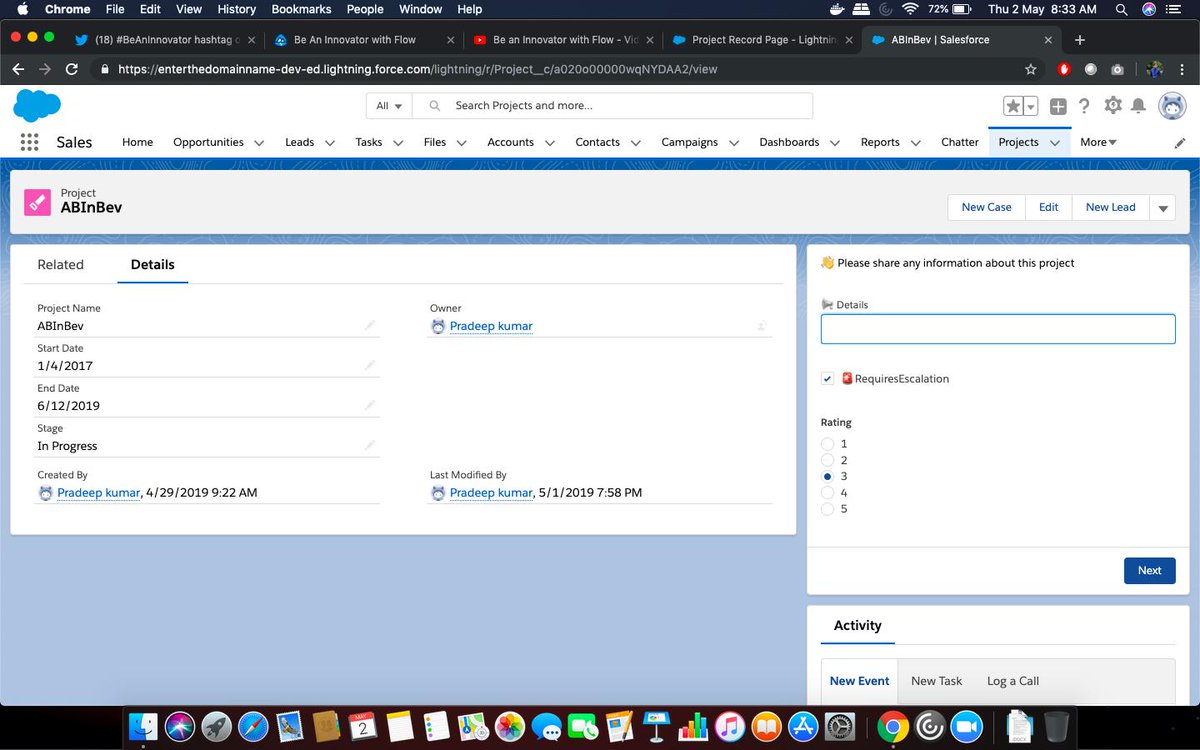The height and width of the screenshot is (750, 1200).
Task: Click the Chrome address bar URL
Action: 417,70
